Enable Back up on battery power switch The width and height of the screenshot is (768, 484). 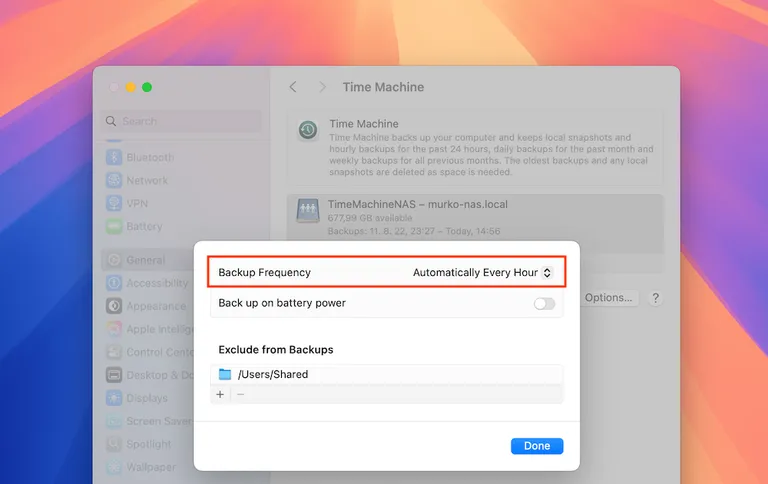(x=544, y=304)
